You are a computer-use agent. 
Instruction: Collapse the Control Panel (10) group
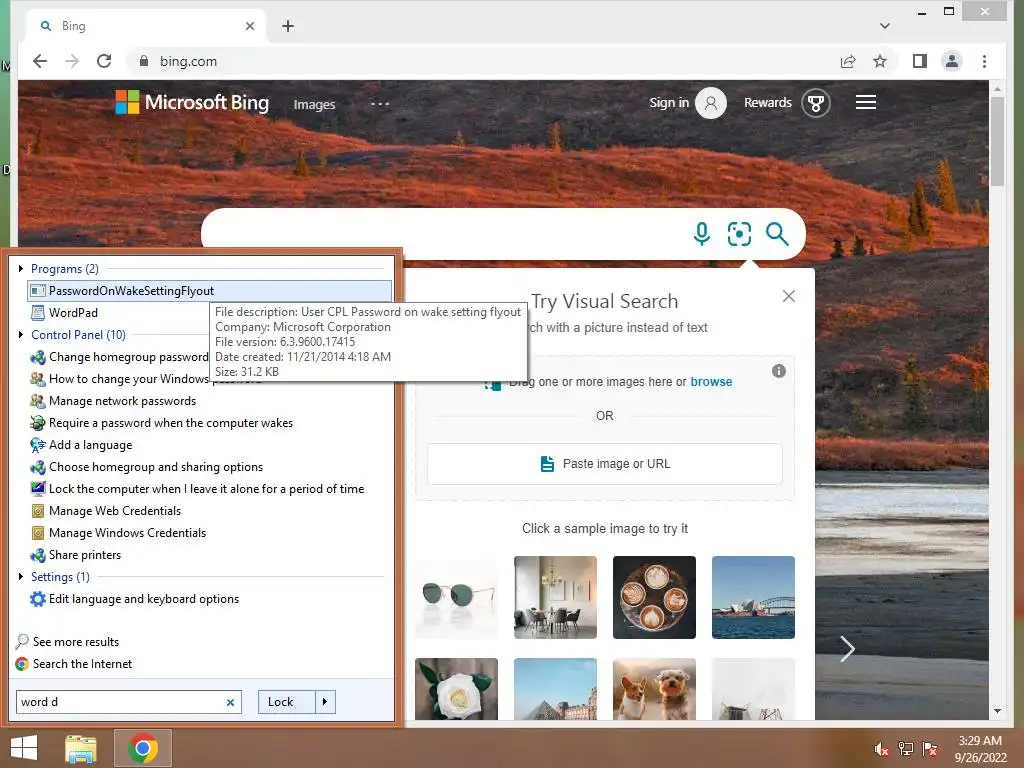pyautogui.click(x=21, y=334)
